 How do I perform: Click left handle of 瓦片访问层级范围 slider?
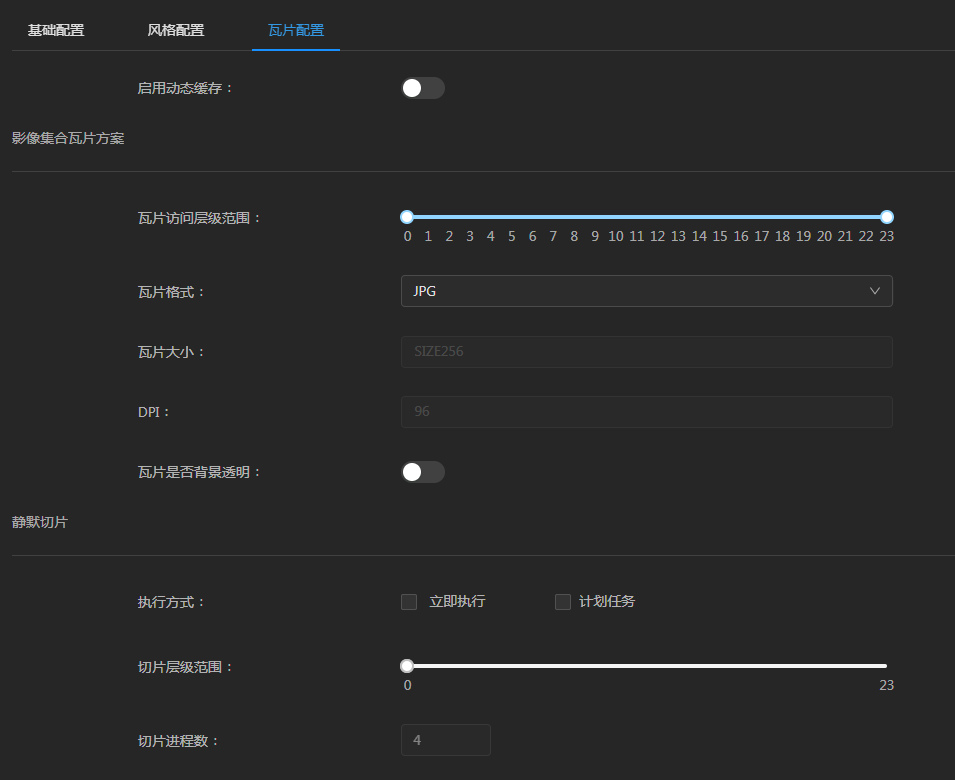[x=407, y=217]
